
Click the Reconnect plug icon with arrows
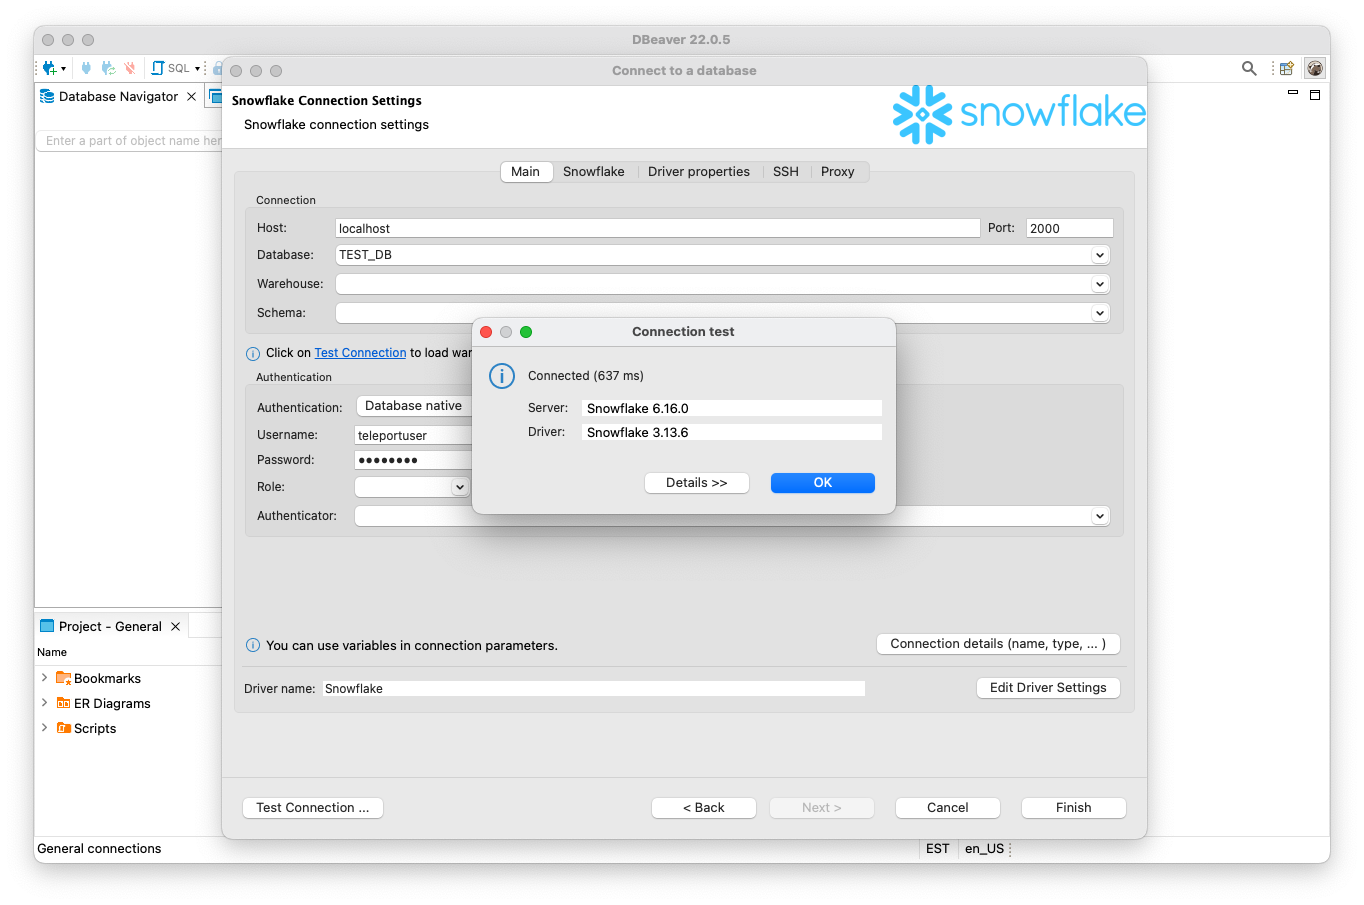[x=108, y=68]
